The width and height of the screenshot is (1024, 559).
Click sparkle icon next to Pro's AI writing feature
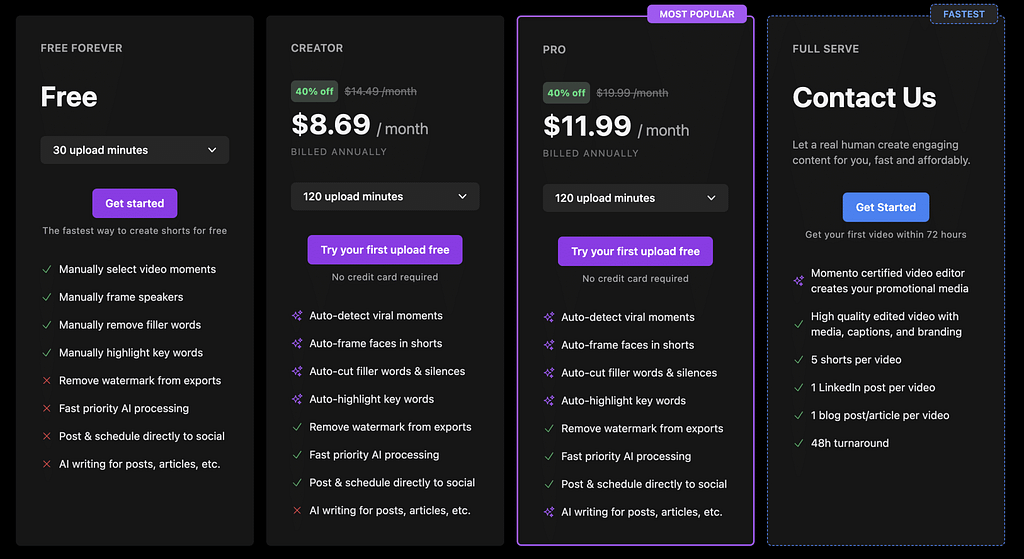click(549, 513)
